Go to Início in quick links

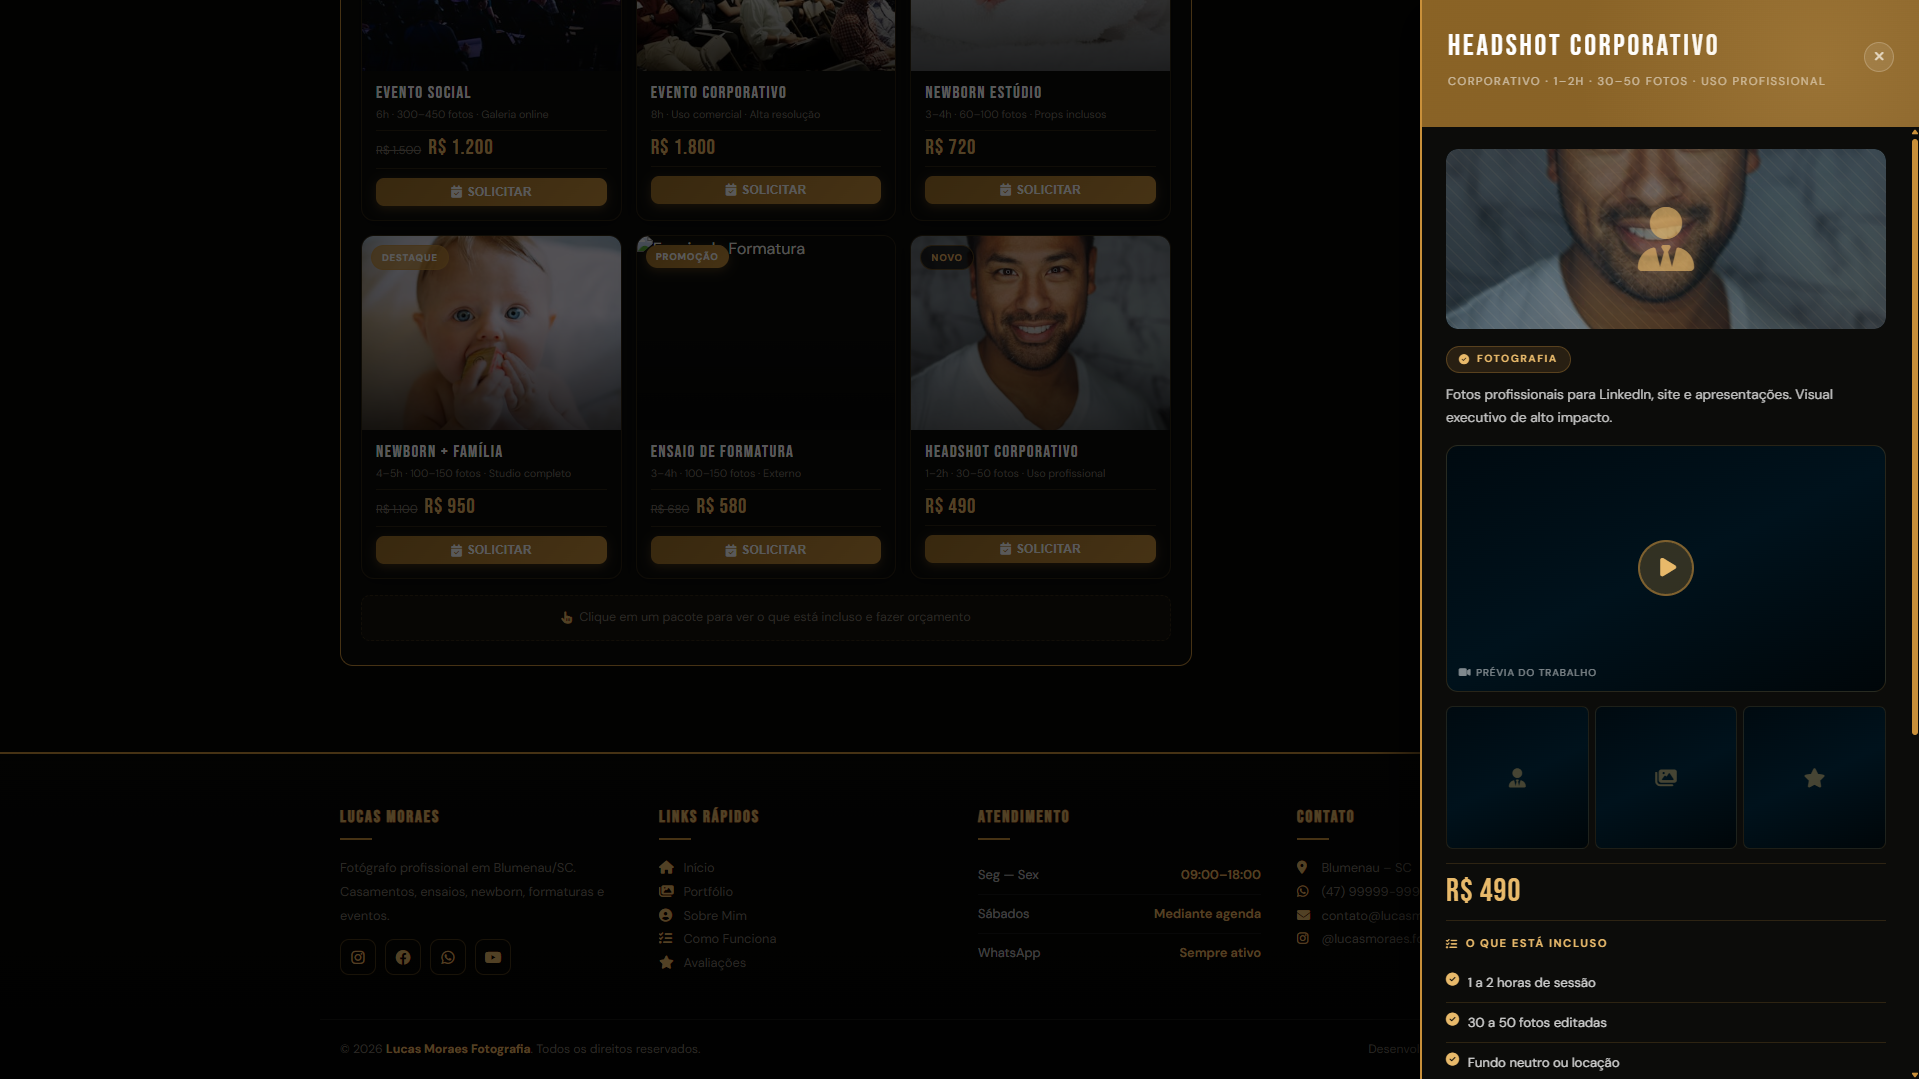click(698, 868)
